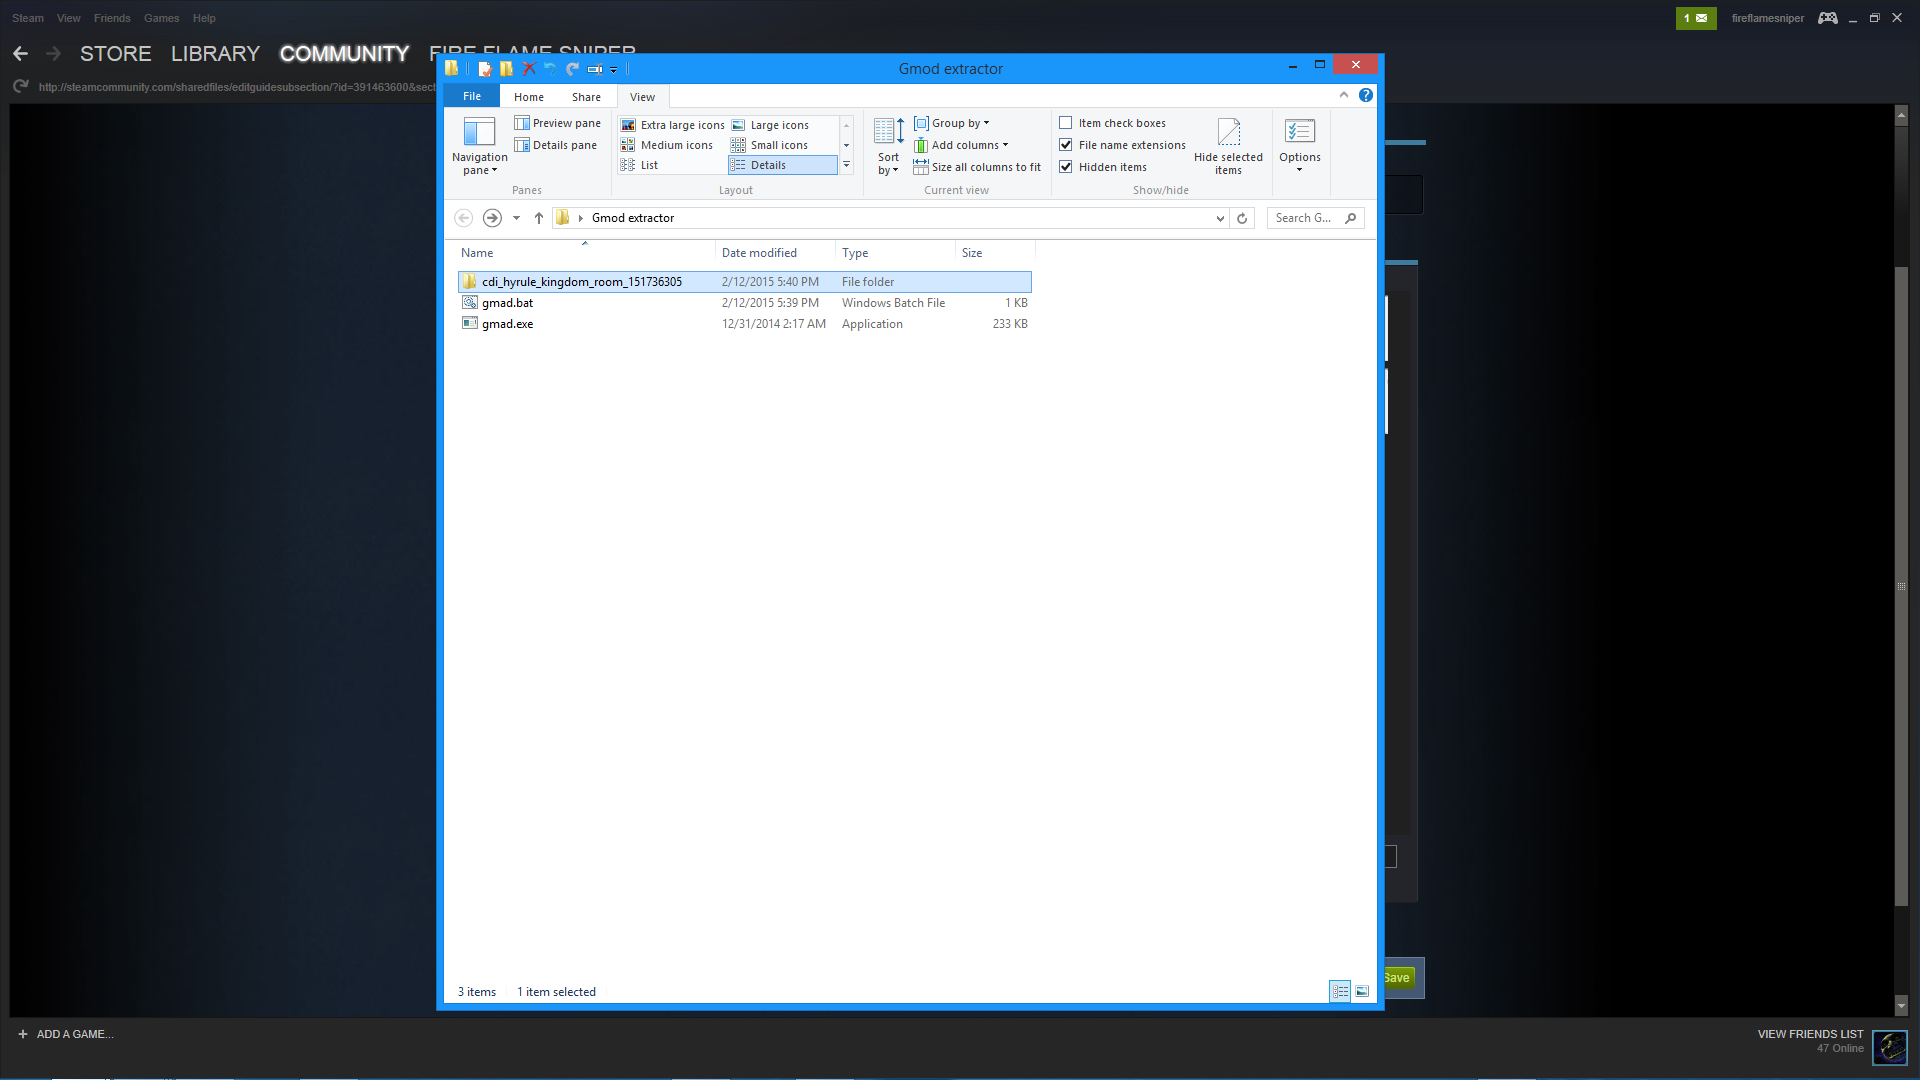The image size is (1920, 1080).
Task: Click the red Delete icon in quick access toolbar
Action: coord(529,69)
